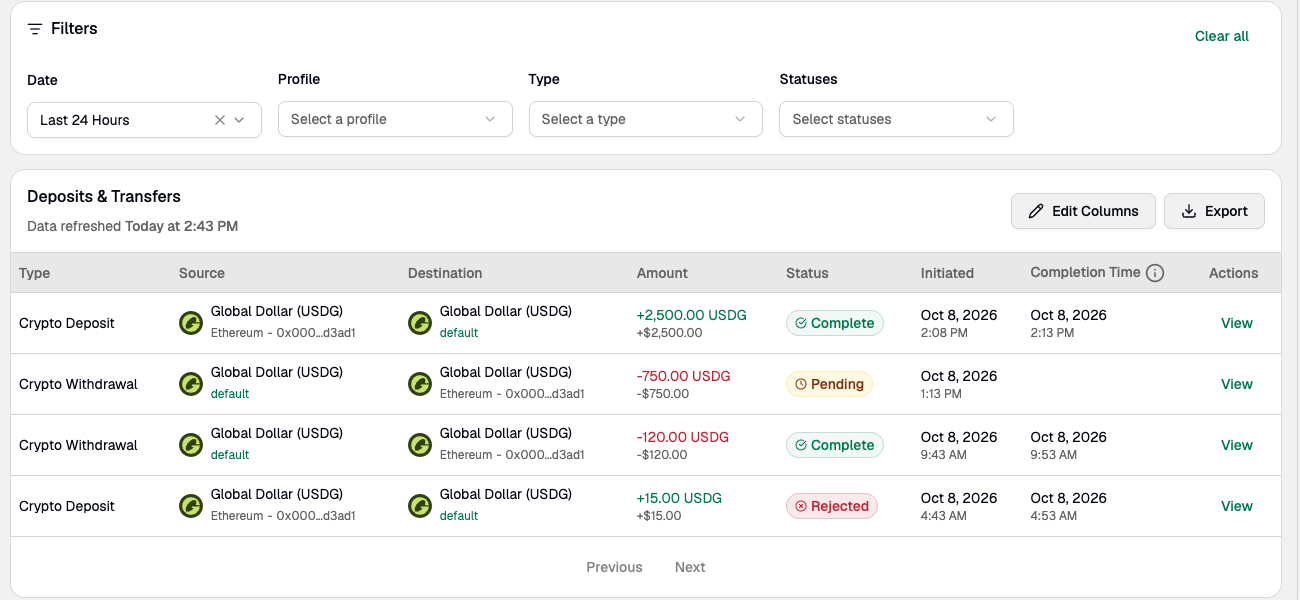
Task: Open the date filter chevron
Action: pyautogui.click(x=239, y=120)
